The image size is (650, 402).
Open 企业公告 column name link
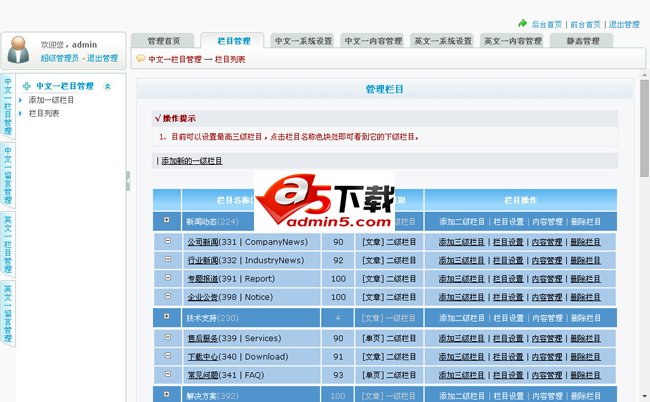click(x=203, y=297)
